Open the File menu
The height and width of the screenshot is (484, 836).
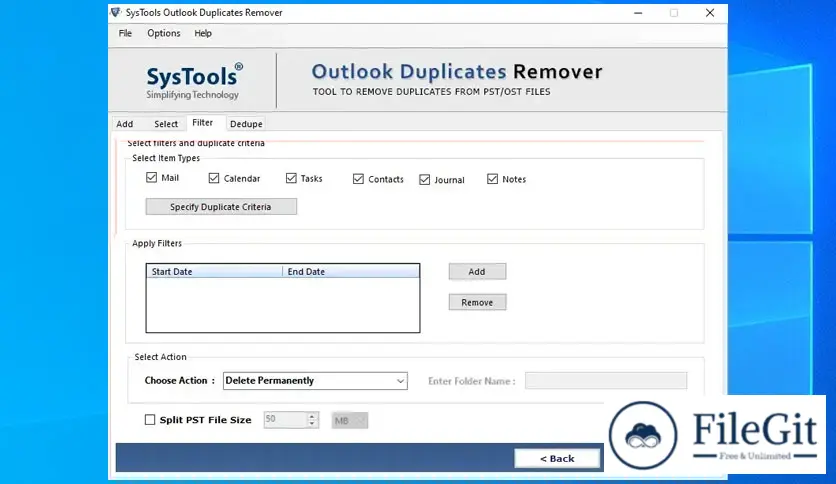coord(125,33)
